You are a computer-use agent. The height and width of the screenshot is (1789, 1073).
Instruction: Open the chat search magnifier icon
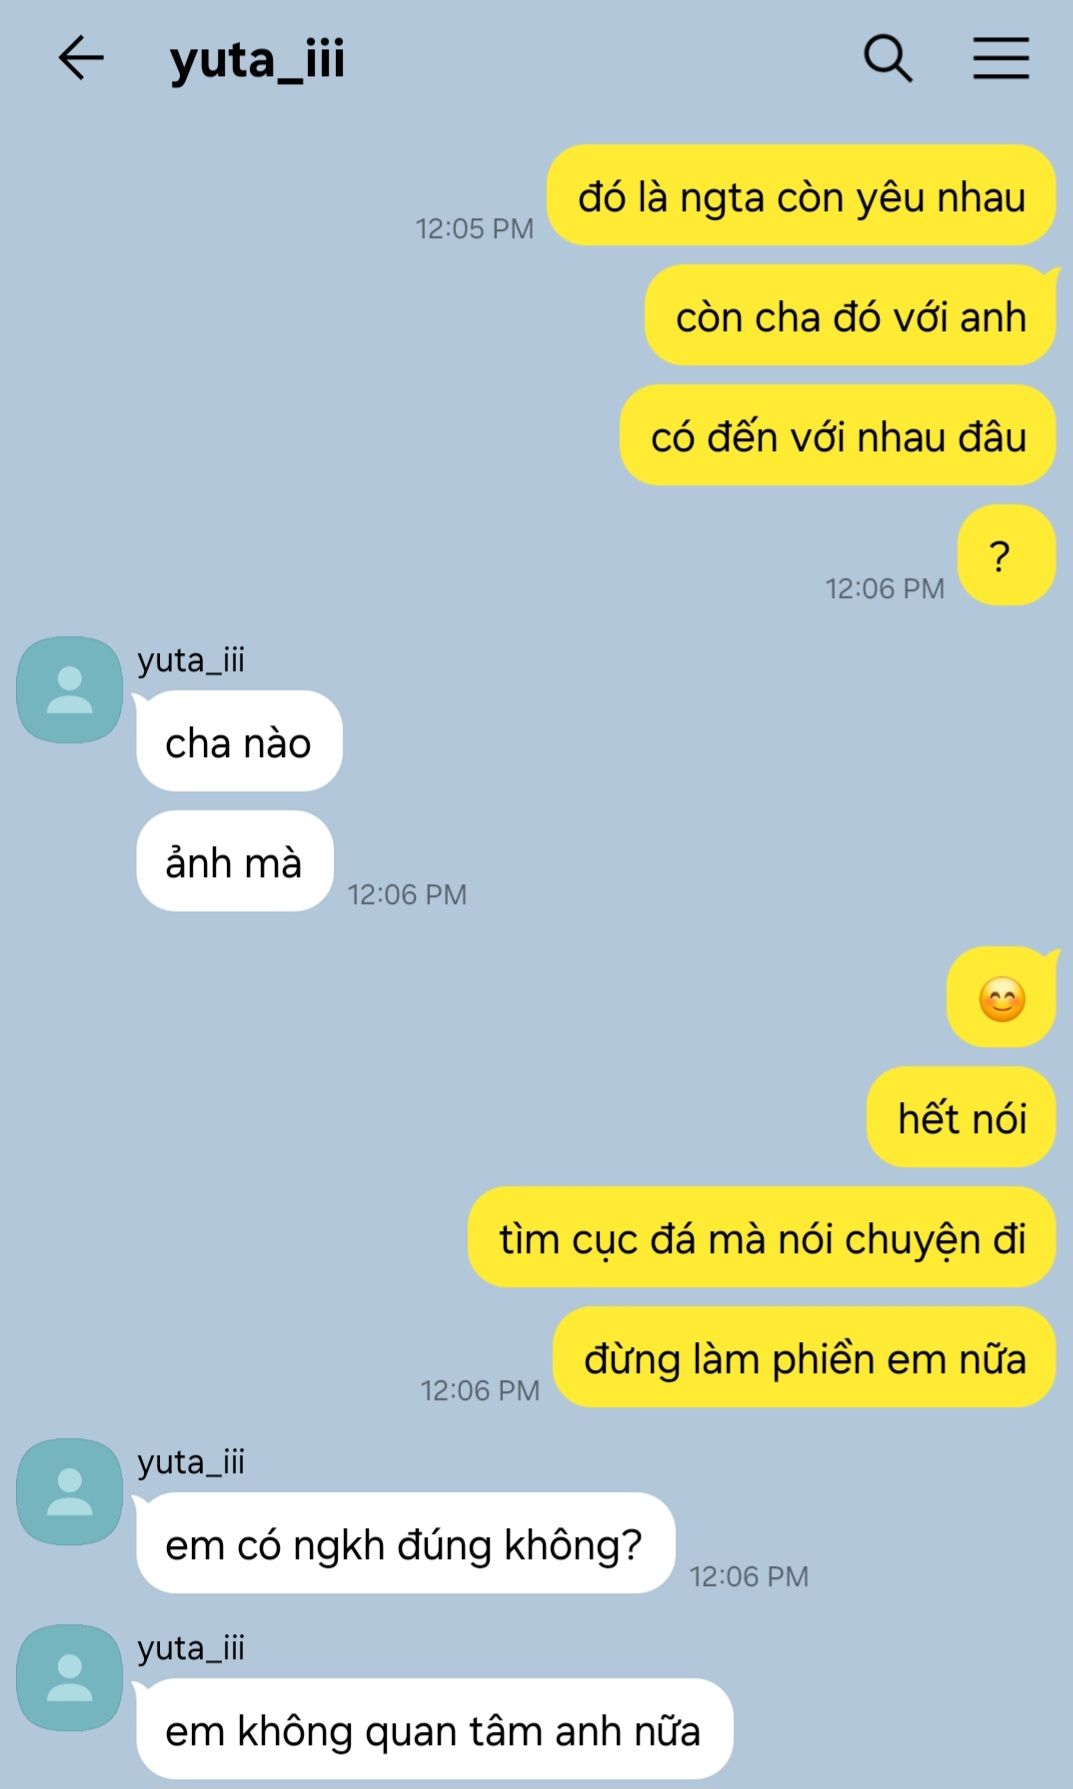coord(888,58)
